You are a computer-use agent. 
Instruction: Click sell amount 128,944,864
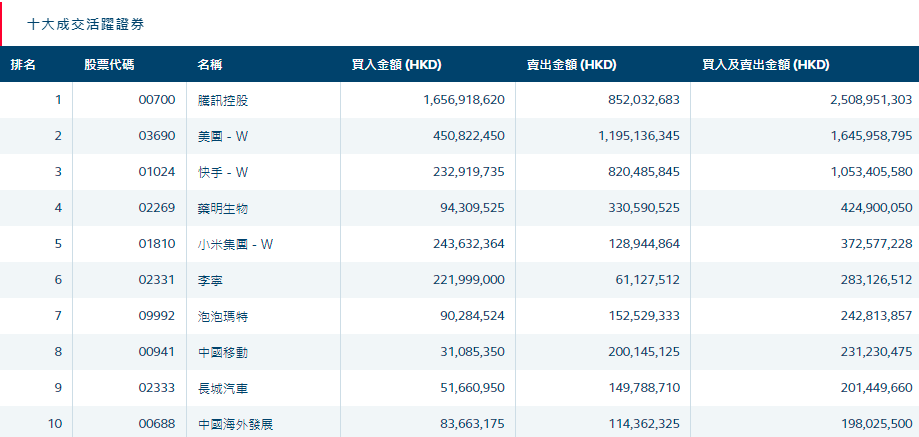point(643,244)
